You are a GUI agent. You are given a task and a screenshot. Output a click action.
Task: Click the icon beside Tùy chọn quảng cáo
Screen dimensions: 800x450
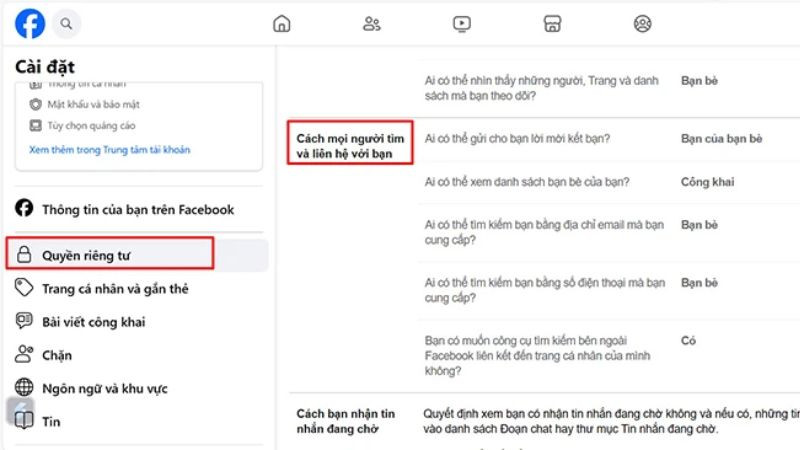pyautogui.click(x=35, y=126)
